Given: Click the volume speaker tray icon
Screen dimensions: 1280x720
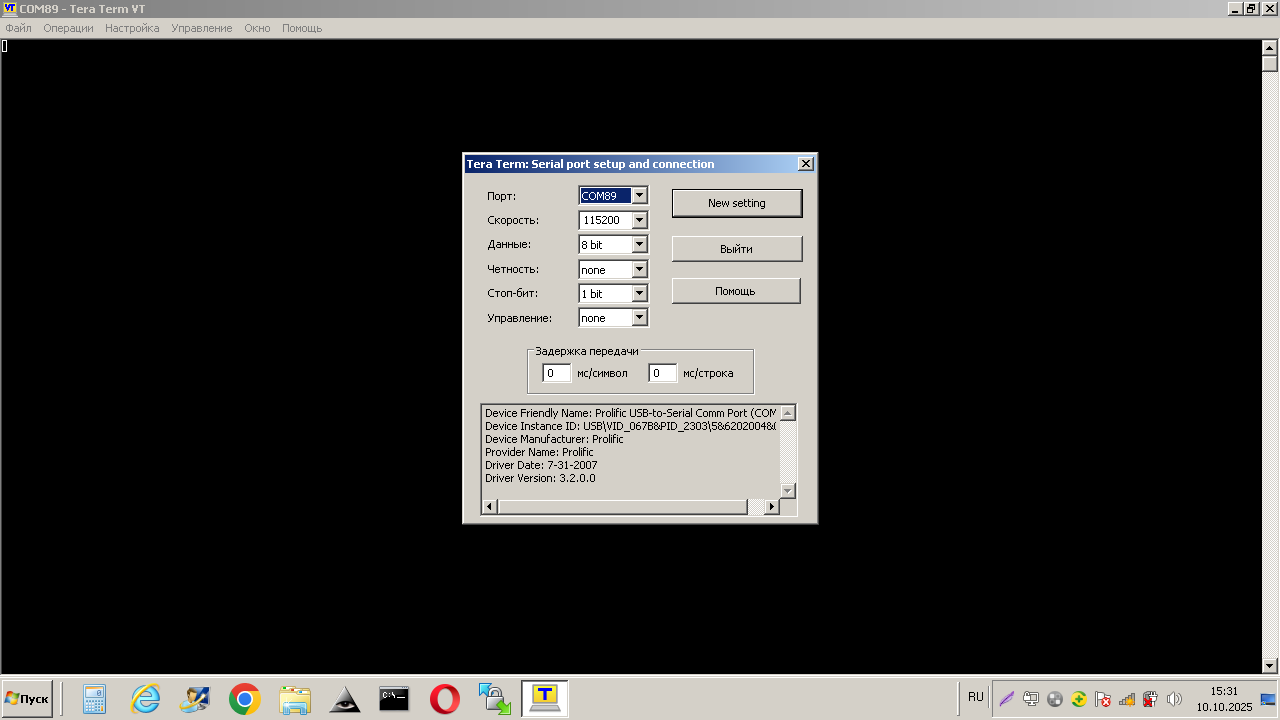Looking at the screenshot, I should click(1174, 699).
